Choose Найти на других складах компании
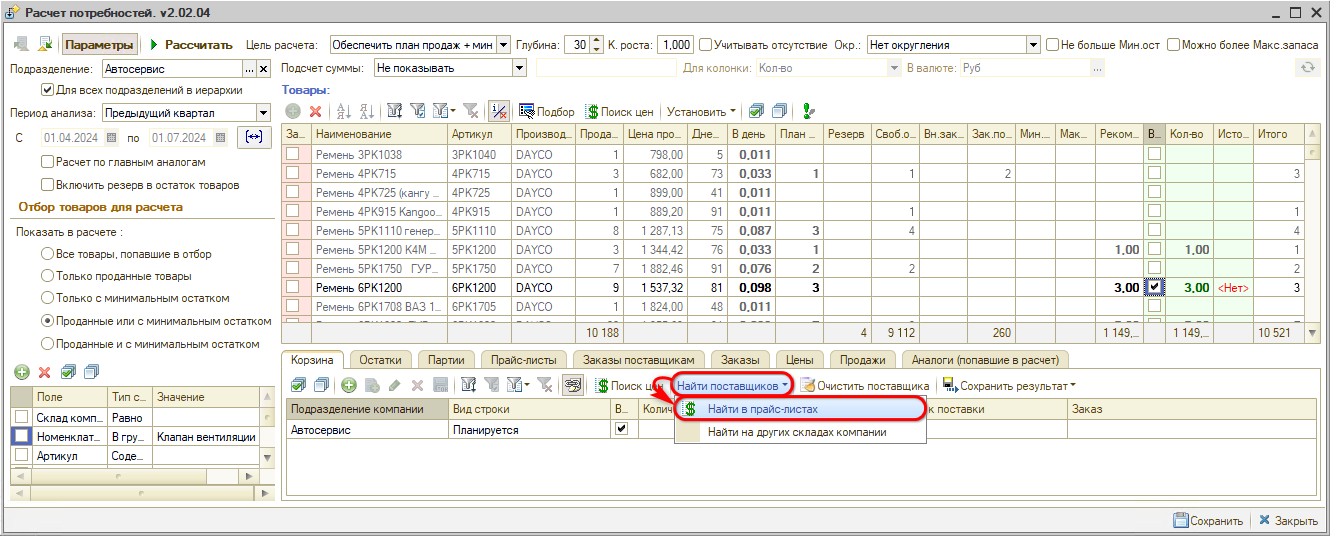Image resolution: width=1330 pixels, height=536 pixels. tap(797, 432)
